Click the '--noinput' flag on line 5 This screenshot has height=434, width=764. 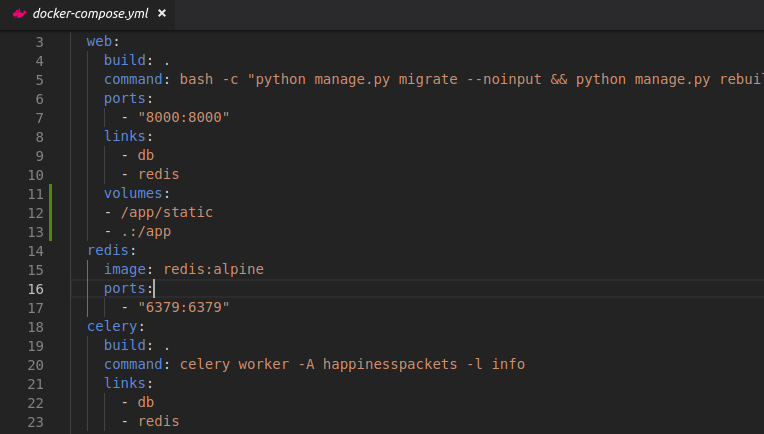[x=504, y=79]
